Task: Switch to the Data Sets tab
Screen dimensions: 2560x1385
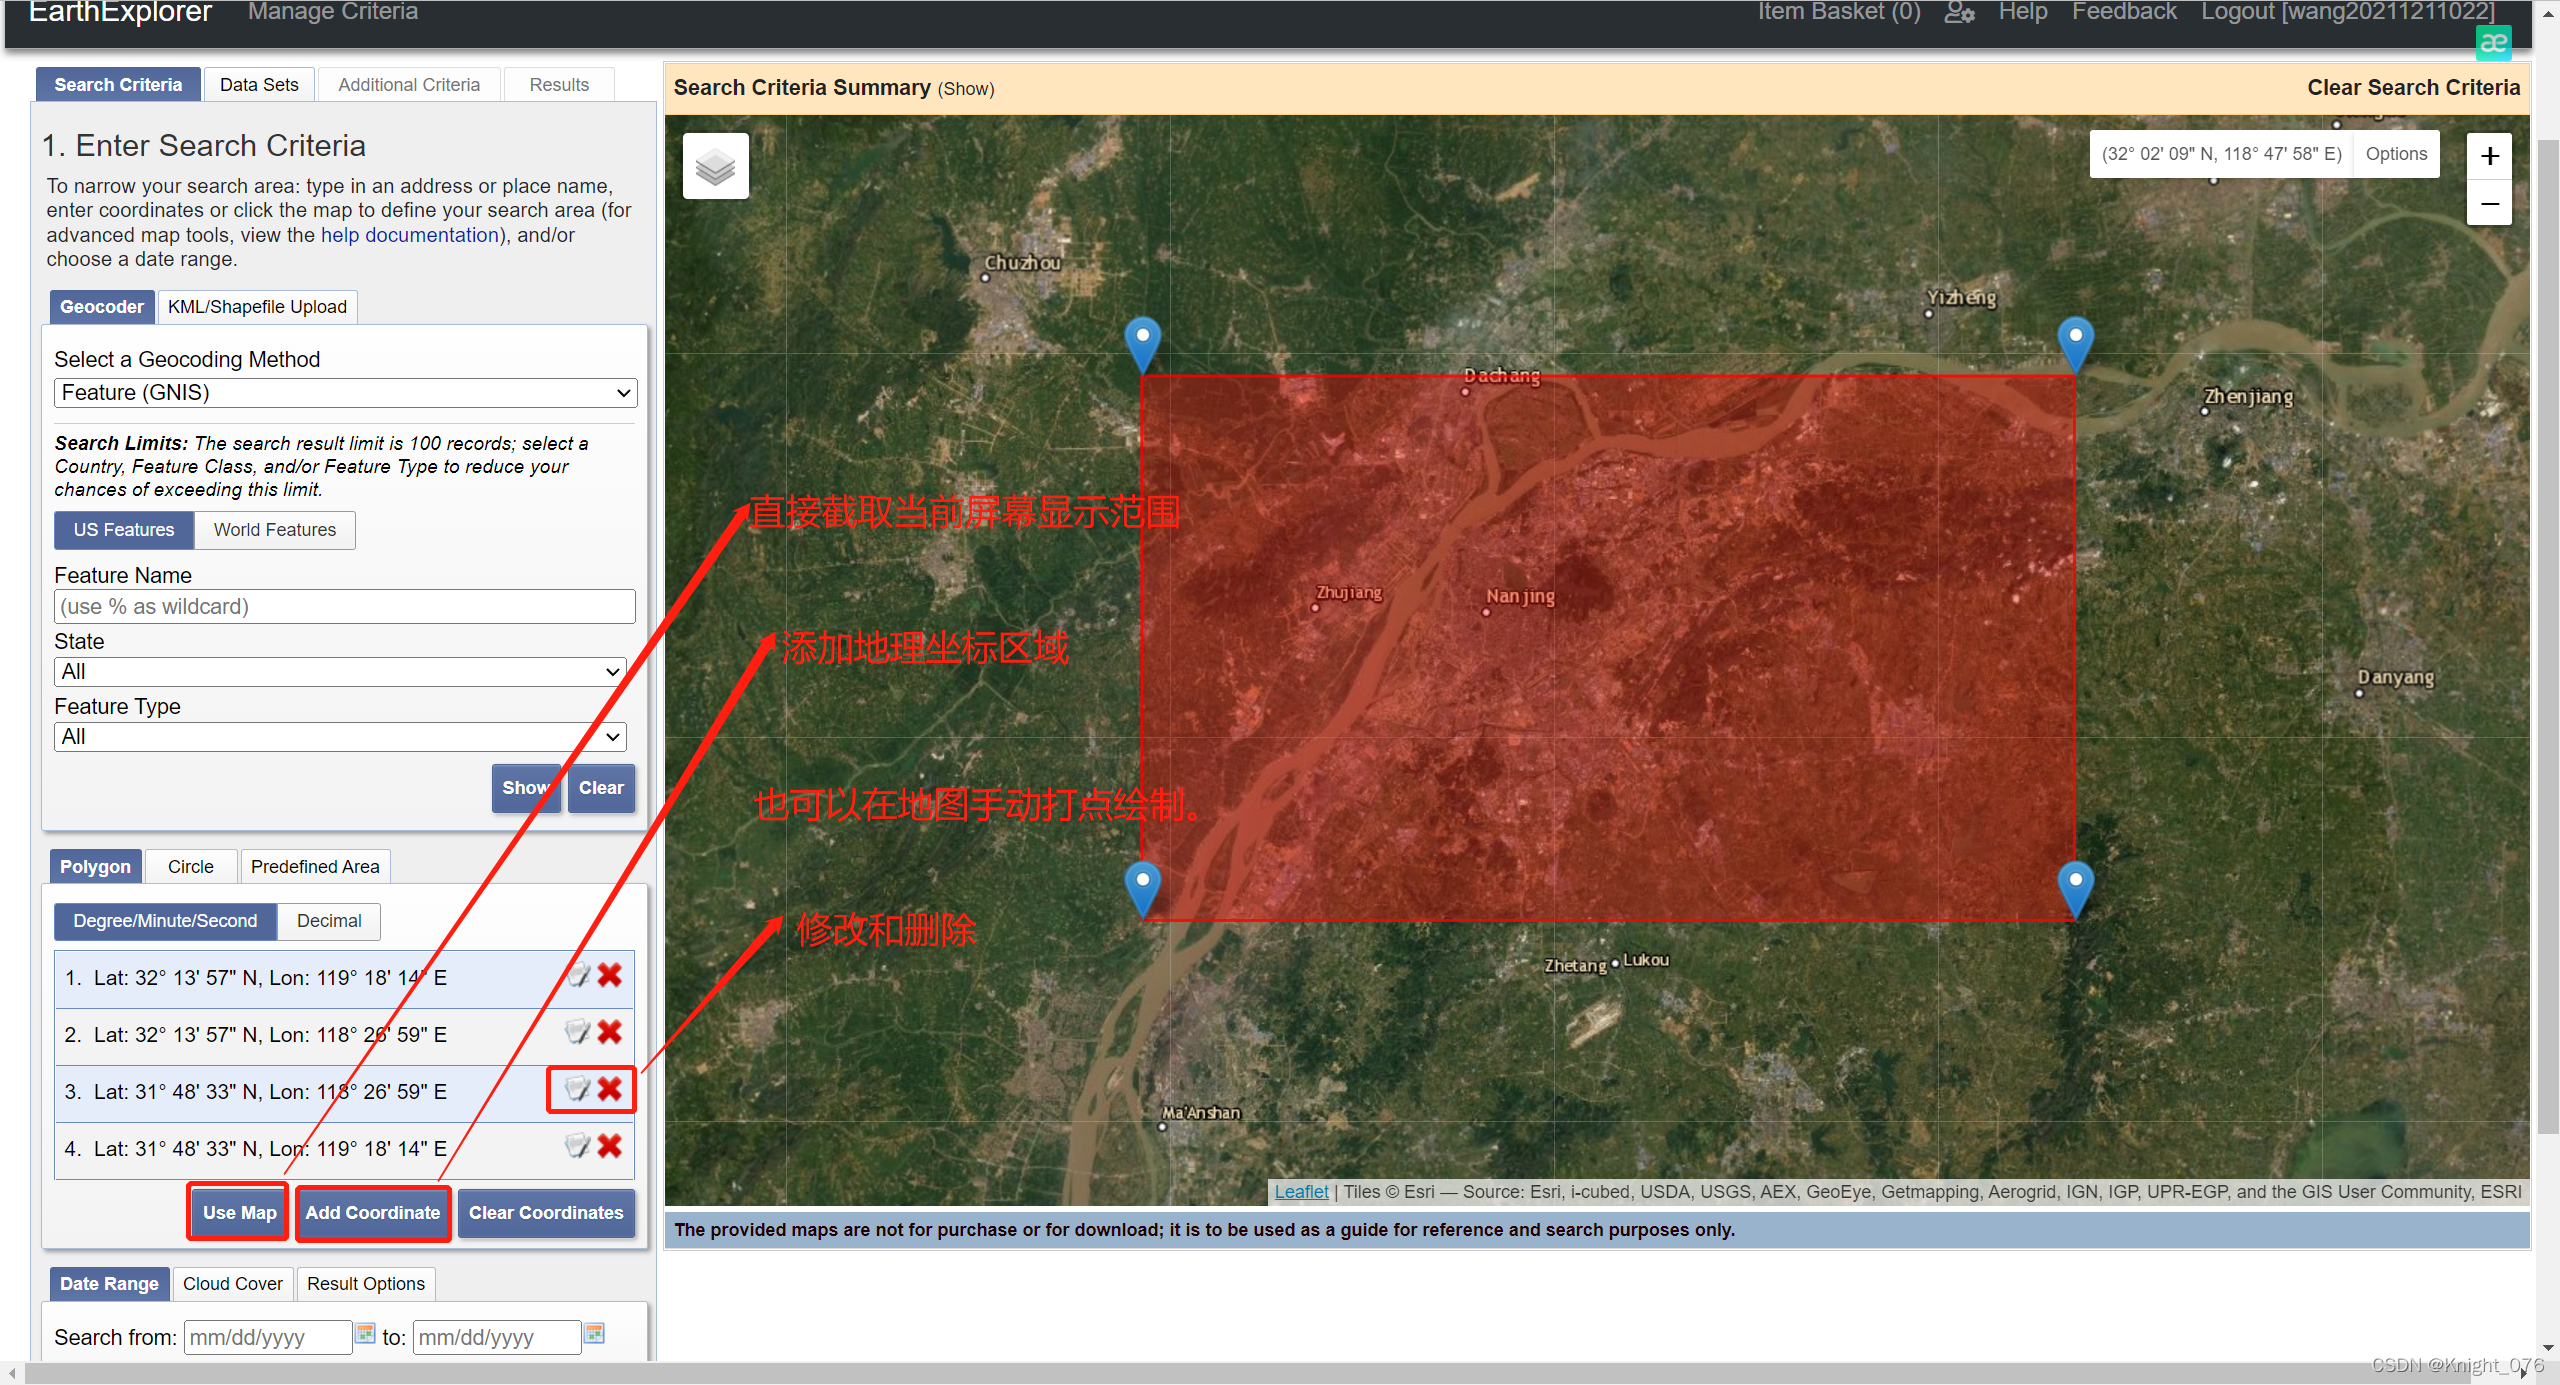Action: [259, 85]
